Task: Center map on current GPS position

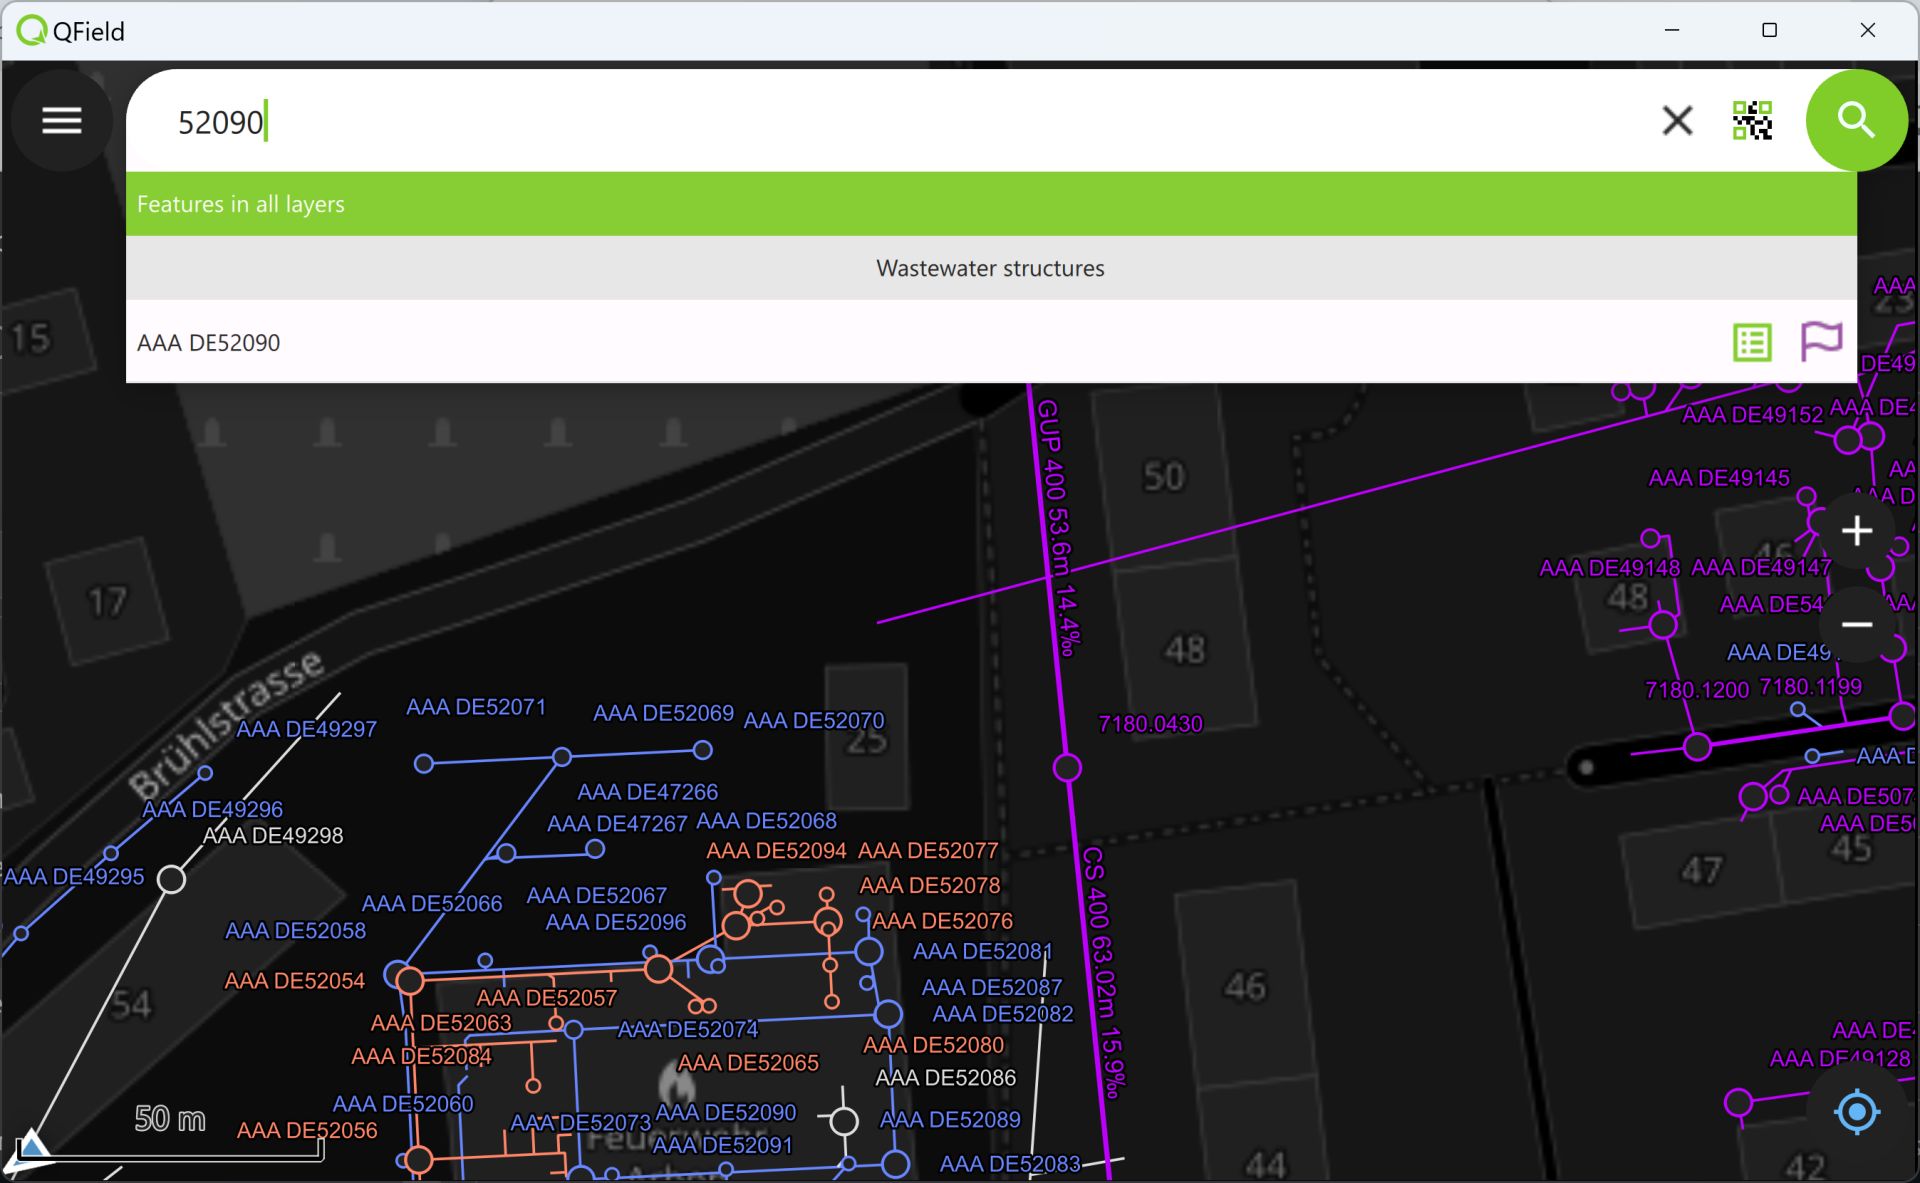Action: [1856, 1111]
